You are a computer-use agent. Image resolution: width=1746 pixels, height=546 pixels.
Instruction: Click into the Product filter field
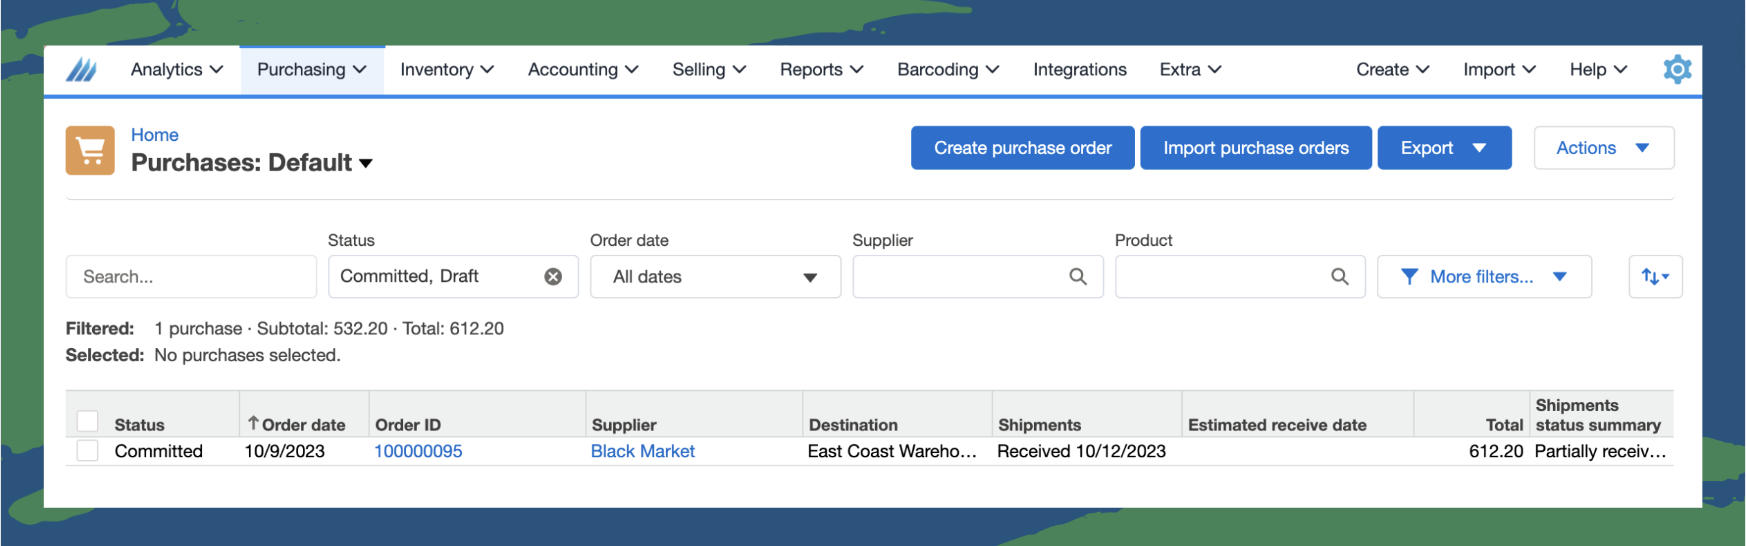[x=1240, y=277]
